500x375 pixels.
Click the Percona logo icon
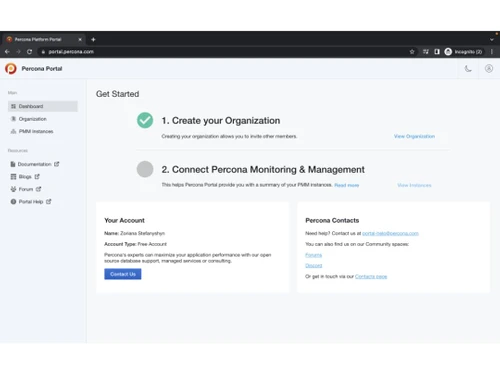coord(11,68)
